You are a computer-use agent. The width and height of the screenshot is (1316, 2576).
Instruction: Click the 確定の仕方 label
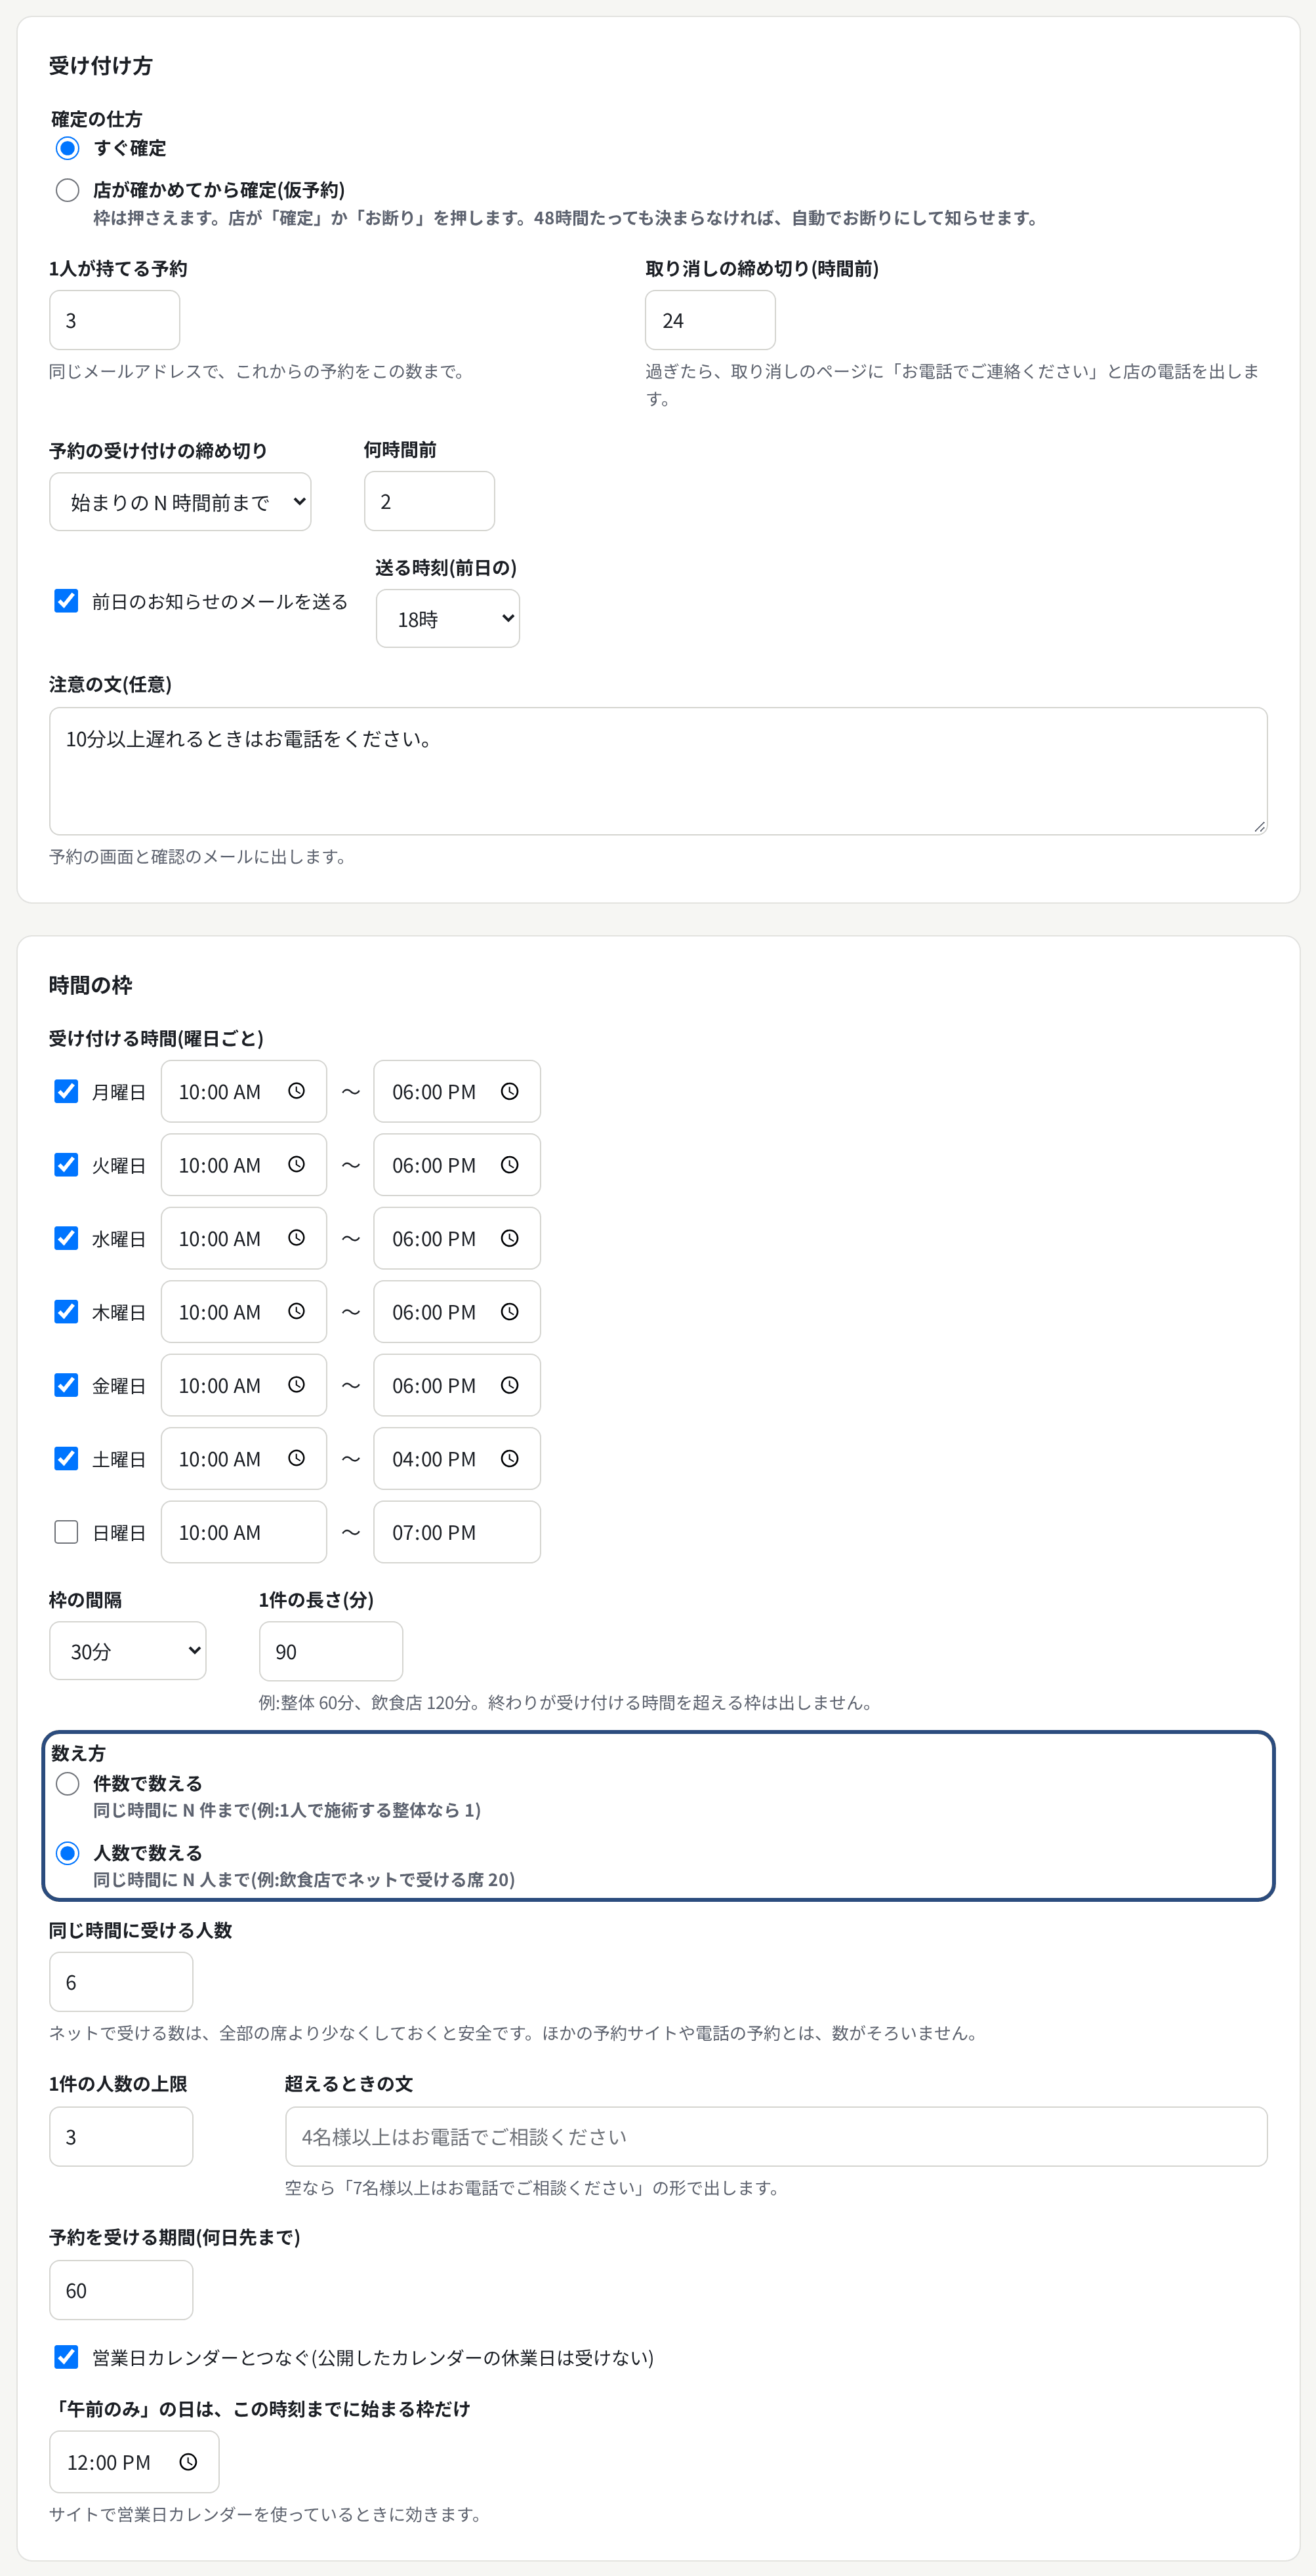(x=97, y=119)
